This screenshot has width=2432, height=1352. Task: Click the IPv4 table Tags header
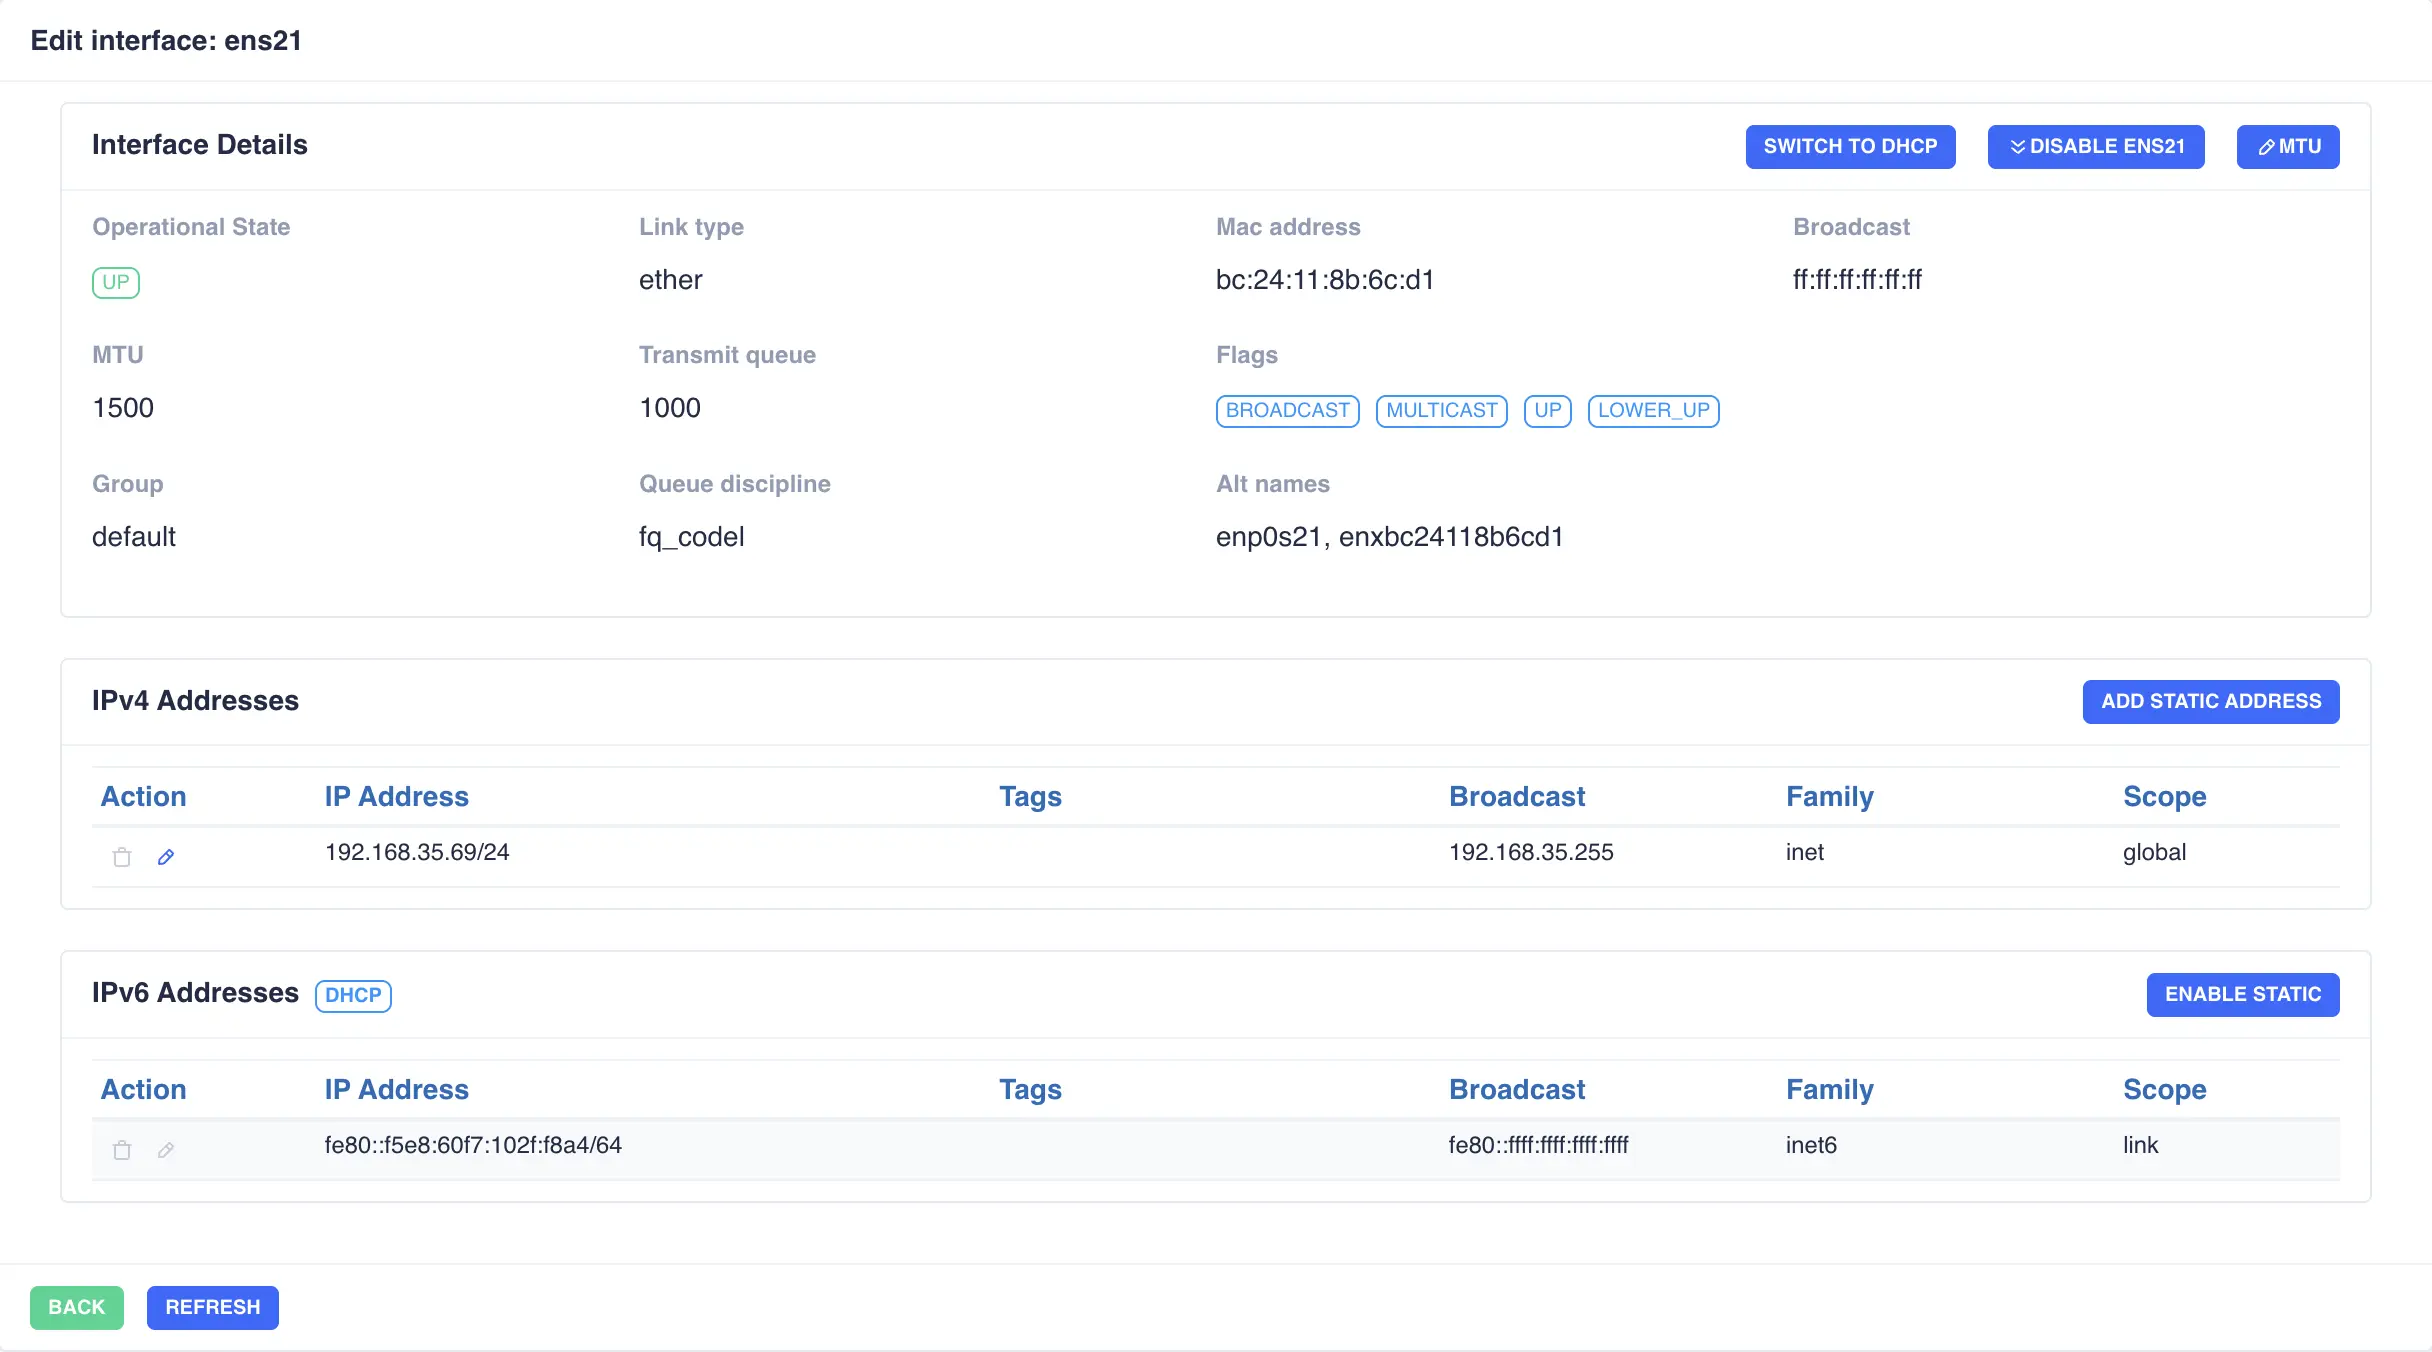tap(1030, 797)
